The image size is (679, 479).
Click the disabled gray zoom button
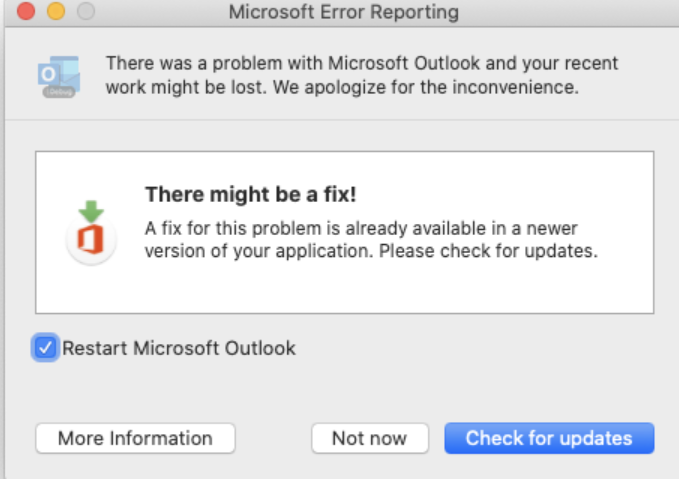[x=85, y=13]
